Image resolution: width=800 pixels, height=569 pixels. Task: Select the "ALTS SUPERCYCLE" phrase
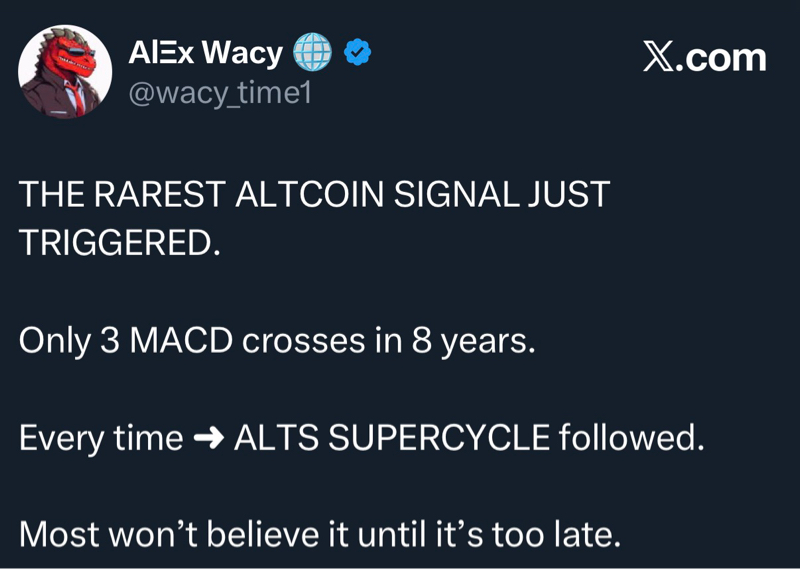391,438
